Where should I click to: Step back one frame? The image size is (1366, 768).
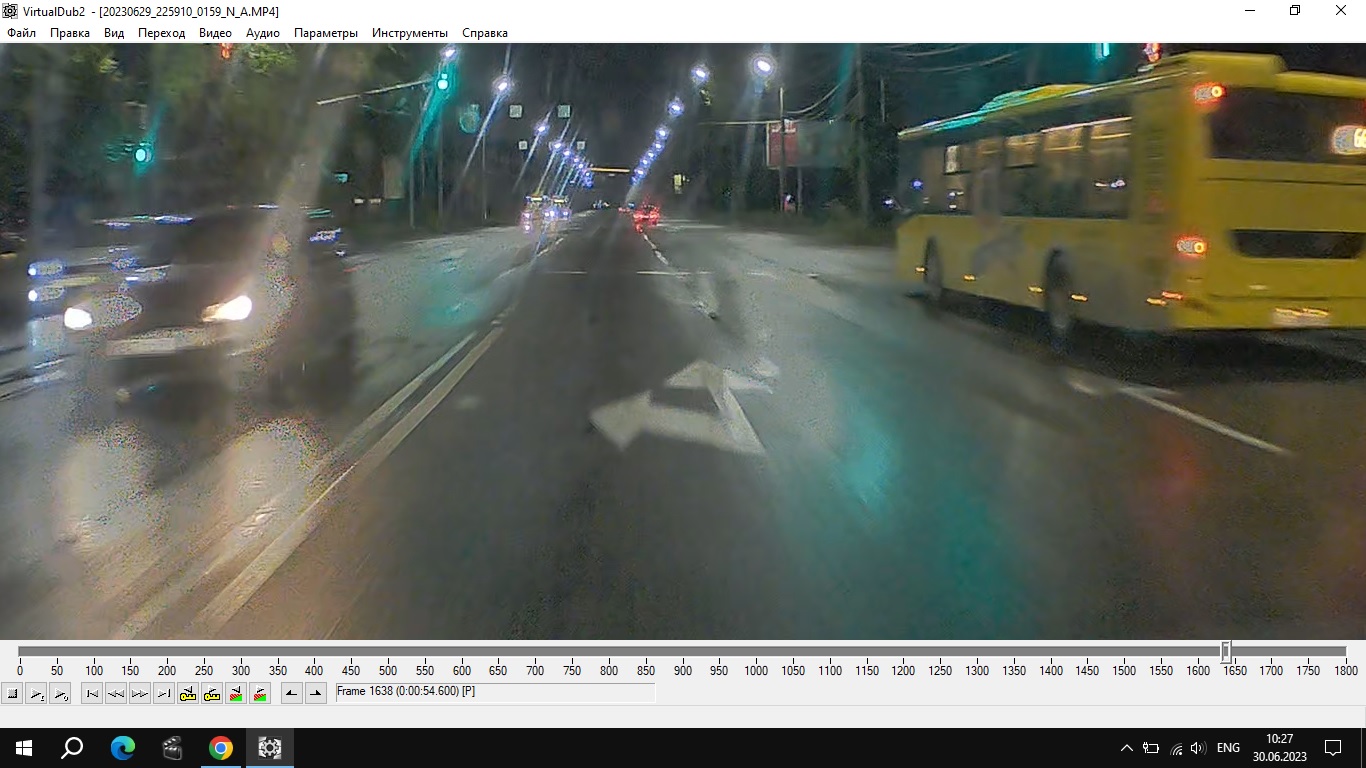tap(116, 693)
